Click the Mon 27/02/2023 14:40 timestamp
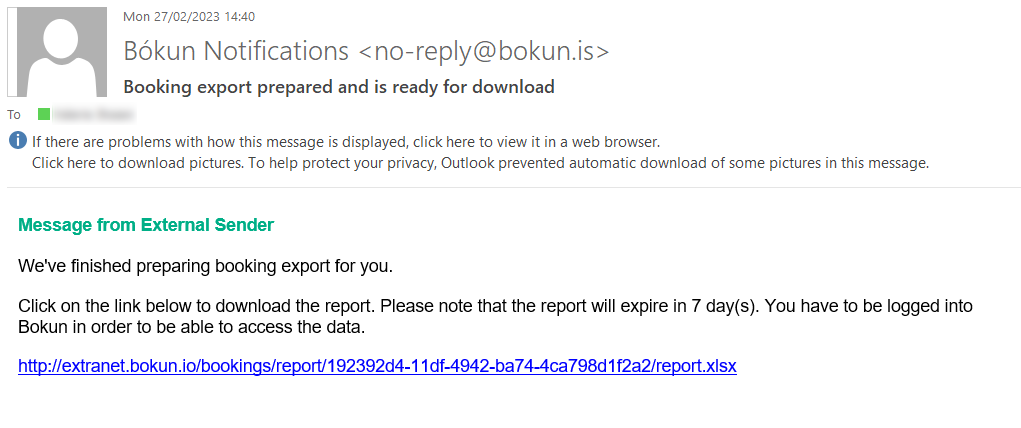This screenshot has height=428, width=1021. 189,17
